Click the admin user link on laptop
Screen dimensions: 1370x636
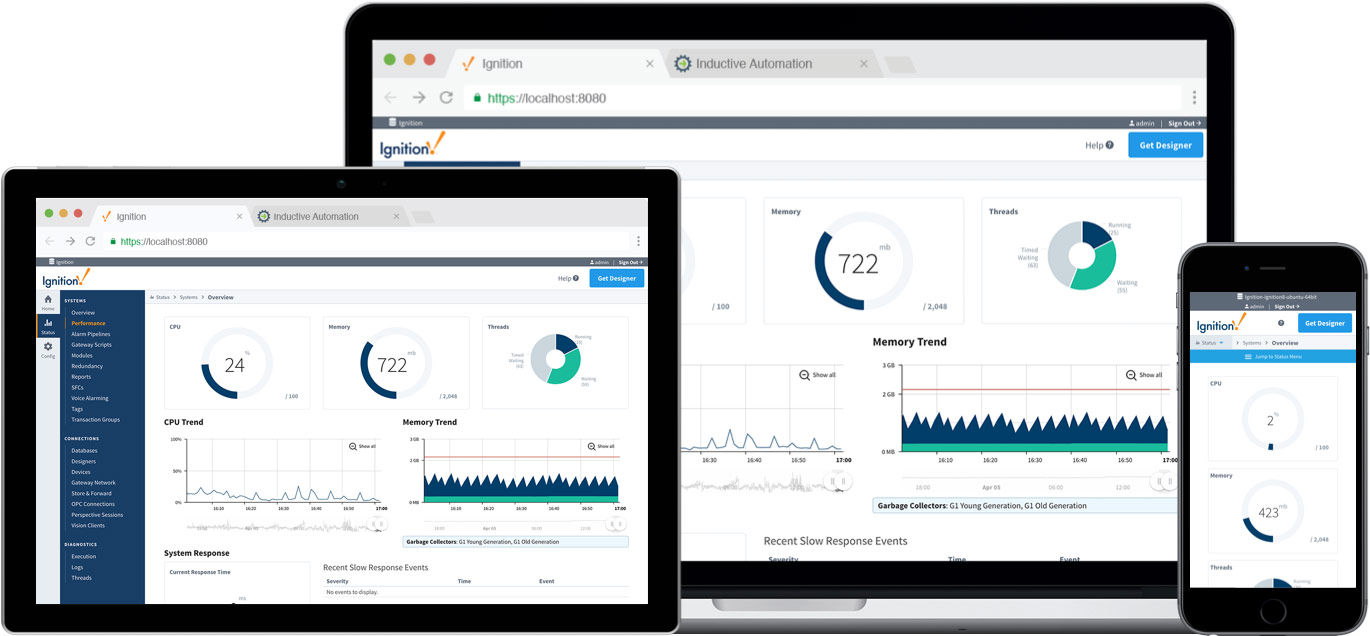point(1141,123)
